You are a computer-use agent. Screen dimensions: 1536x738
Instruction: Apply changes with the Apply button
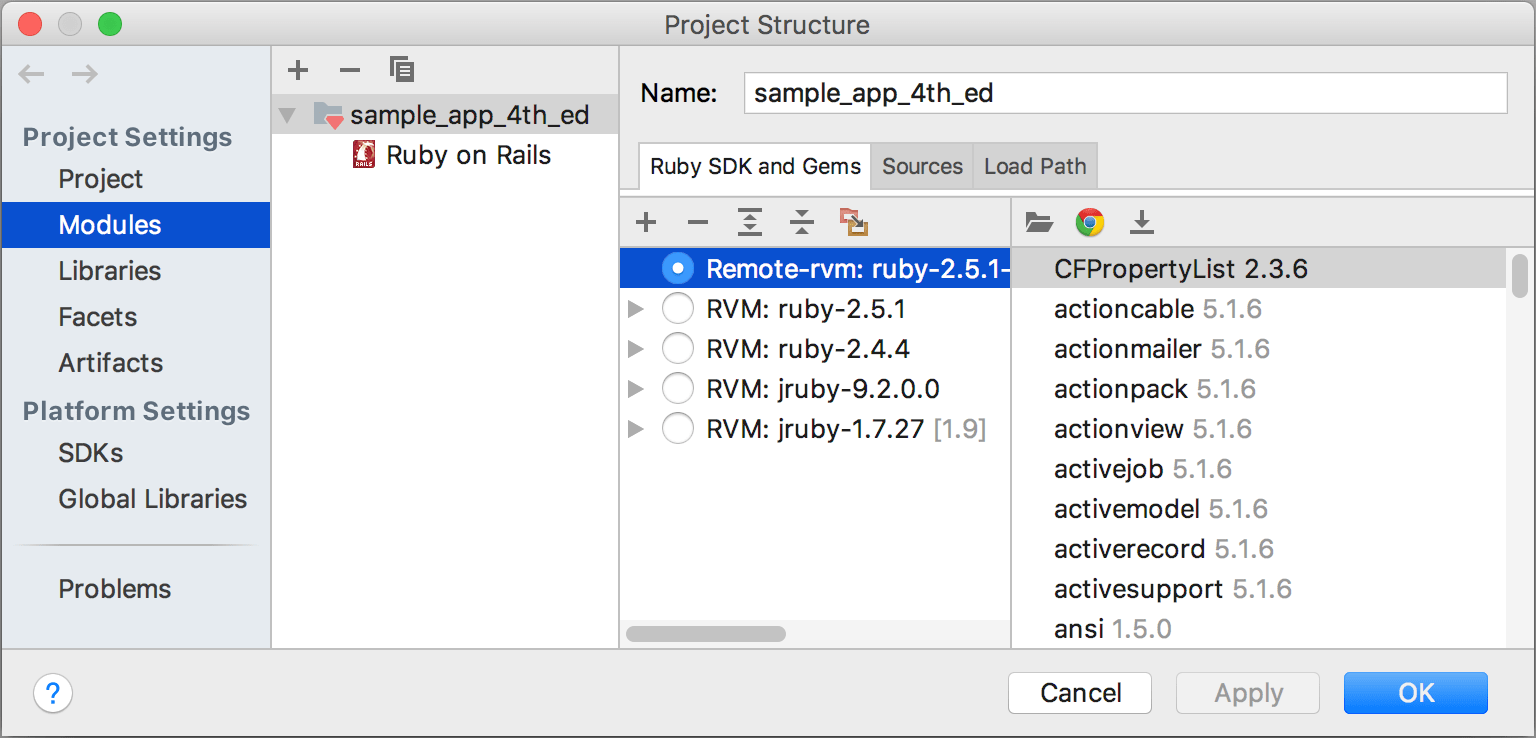tap(1247, 693)
